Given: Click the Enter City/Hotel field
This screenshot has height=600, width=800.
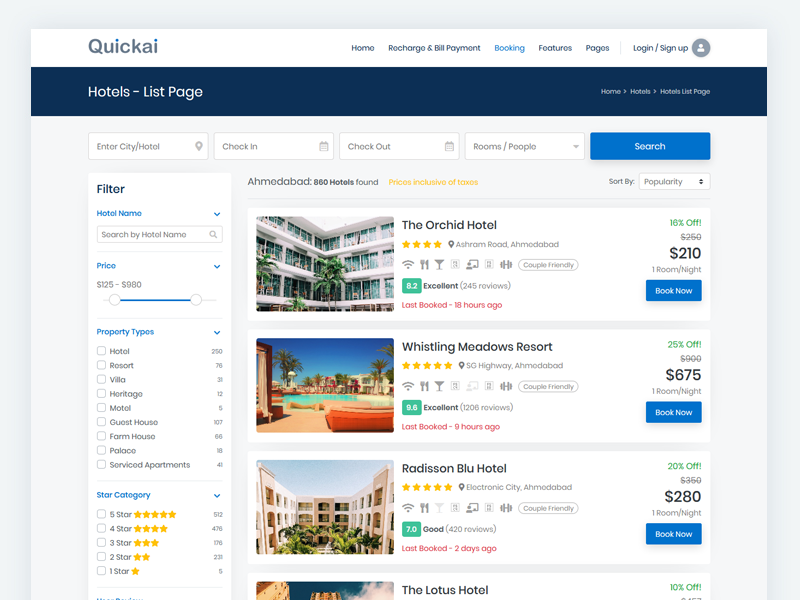Looking at the screenshot, I should tap(148, 146).
